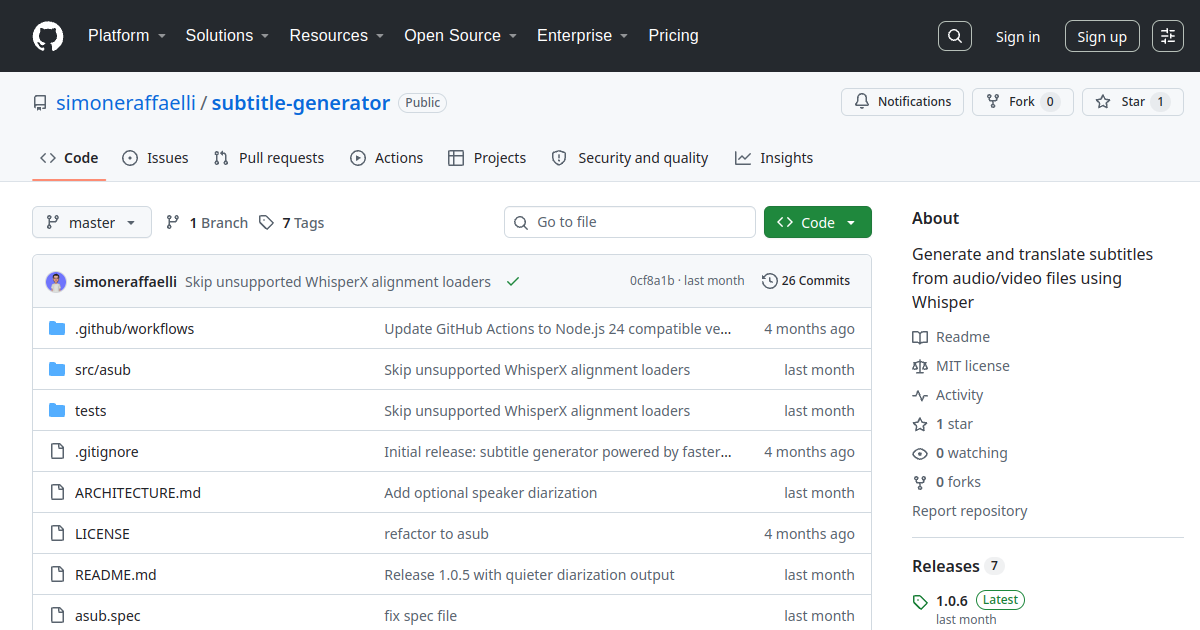The width and height of the screenshot is (1200, 630).
Task: Open the MIT license link
Action: 961,366
